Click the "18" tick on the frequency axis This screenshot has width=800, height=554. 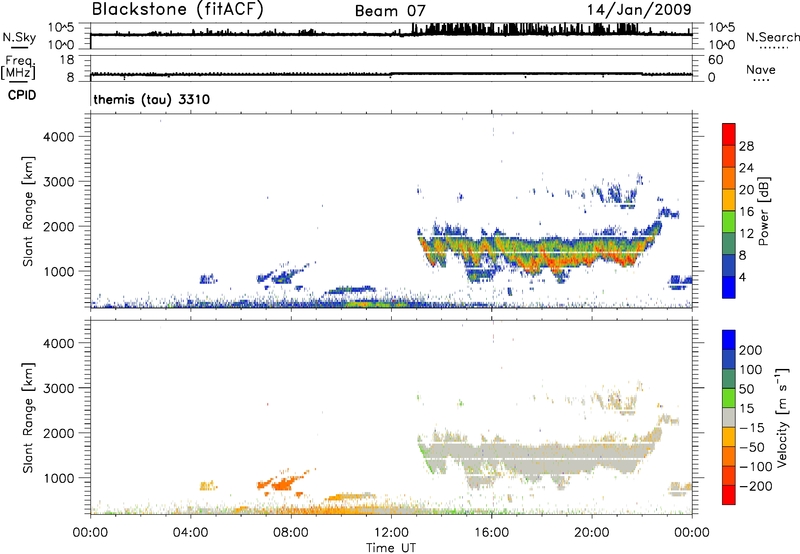pyautogui.click(x=67, y=60)
